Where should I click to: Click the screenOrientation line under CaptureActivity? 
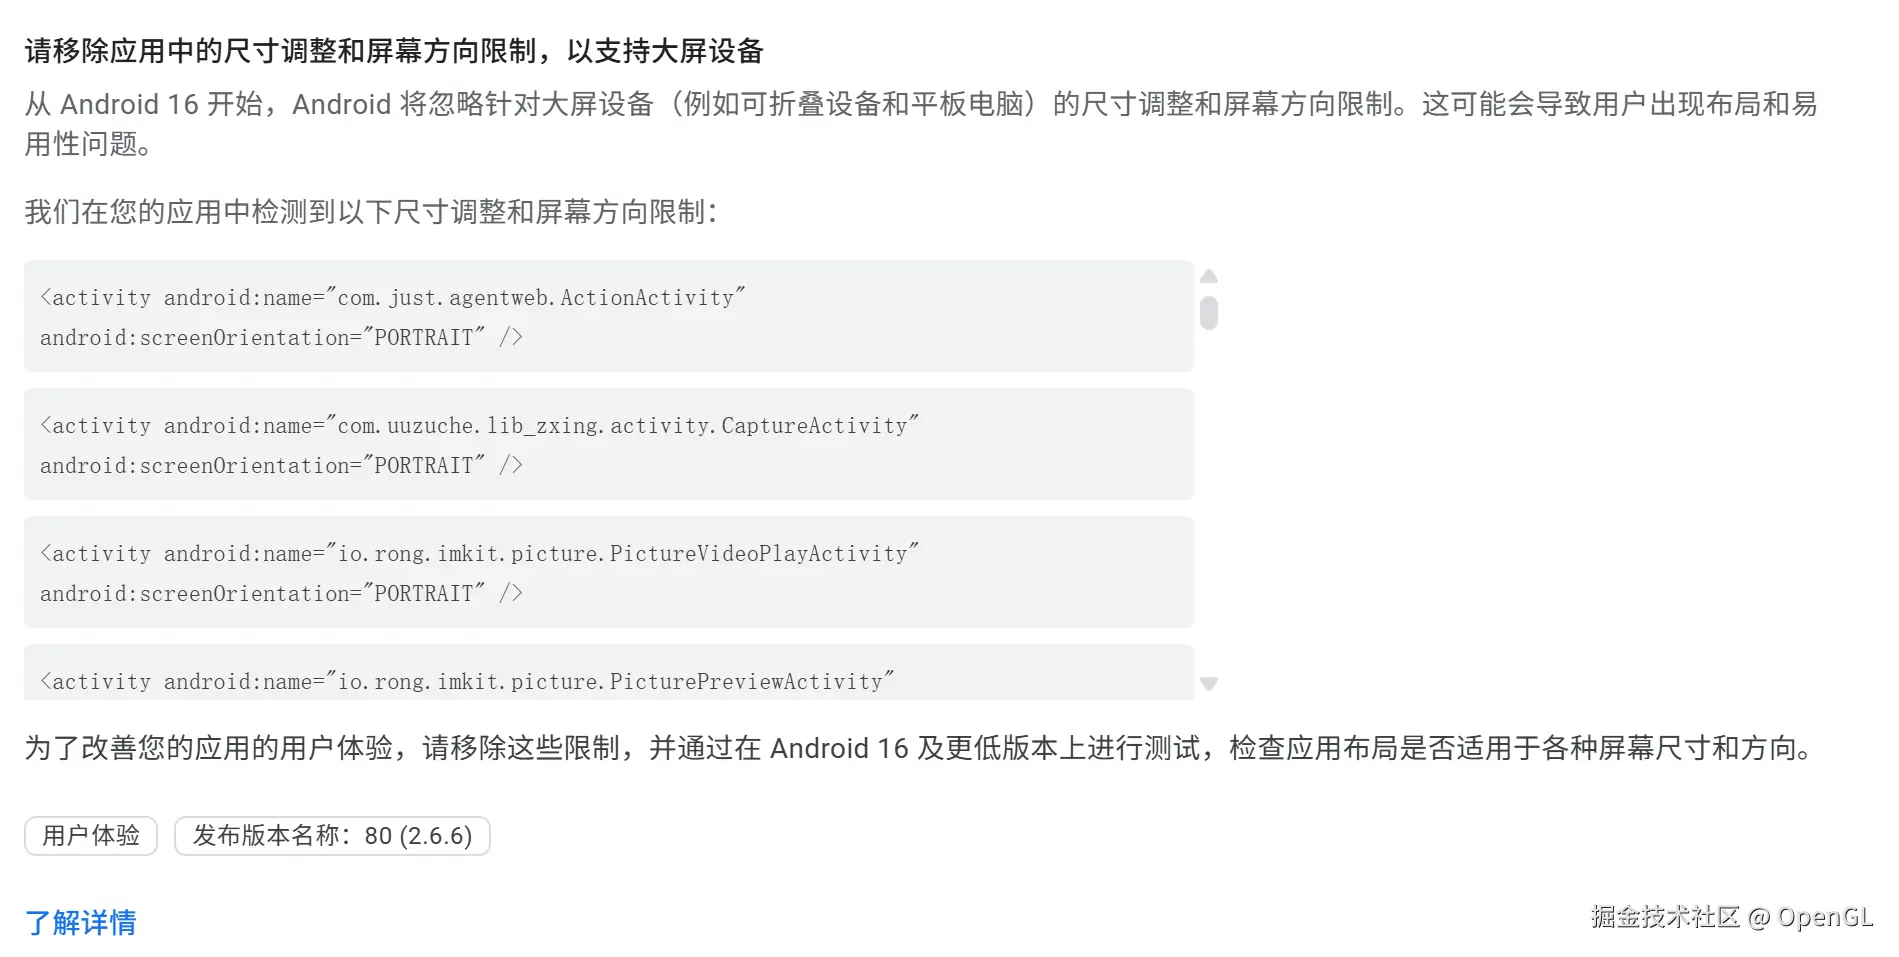pos(281,465)
